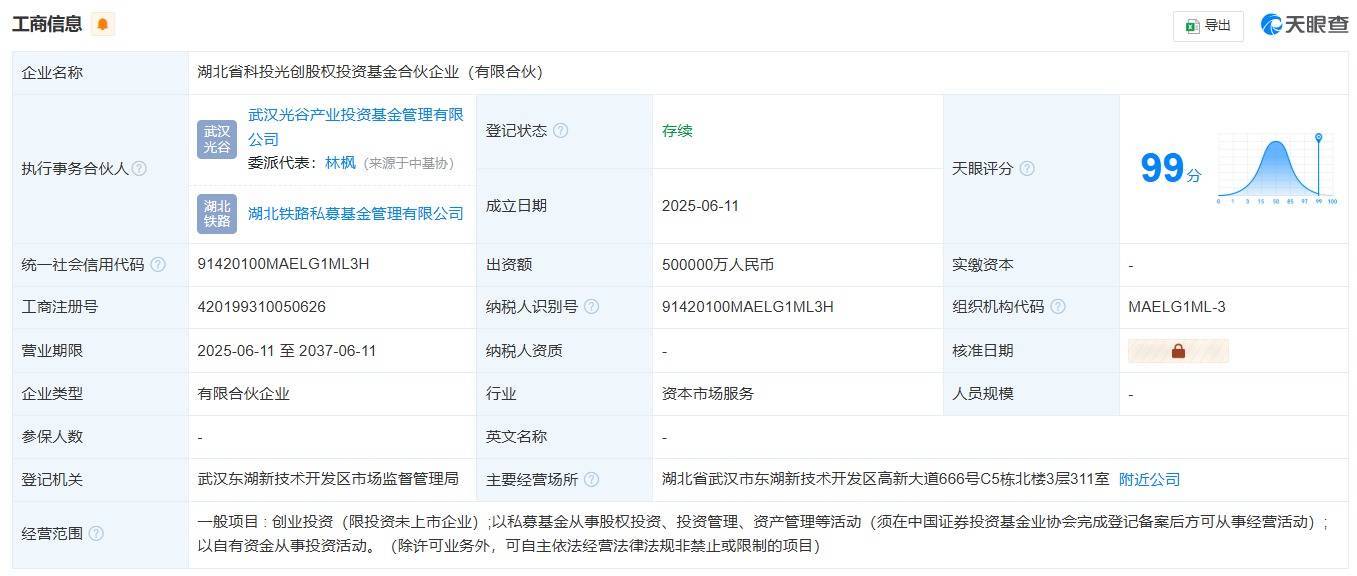Click the 经营范围 description text
The width and height of the screenshot is (1357, 576).
point(764,534)
